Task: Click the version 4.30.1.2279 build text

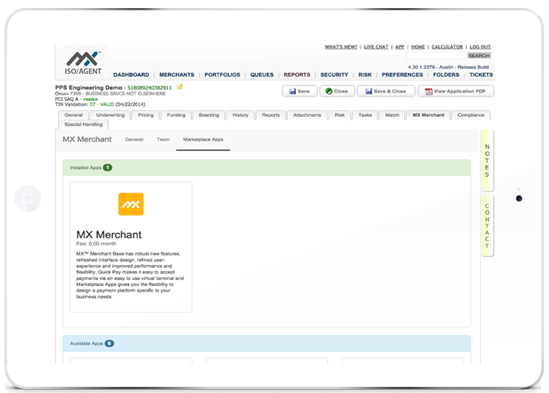Action: point(448,67)
